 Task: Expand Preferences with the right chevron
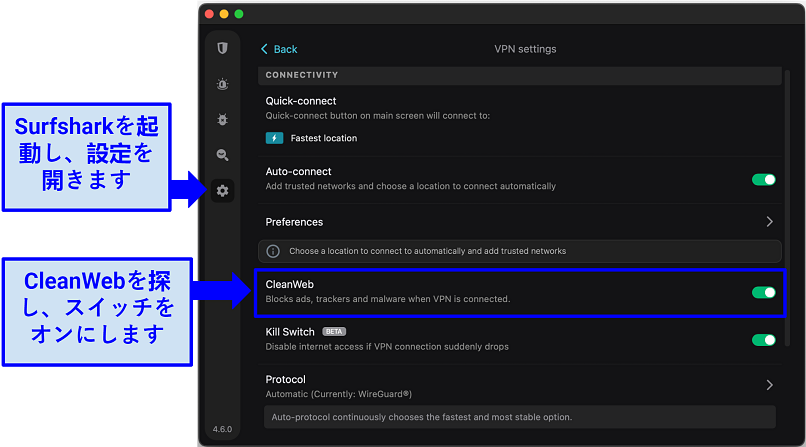point(770,221)
